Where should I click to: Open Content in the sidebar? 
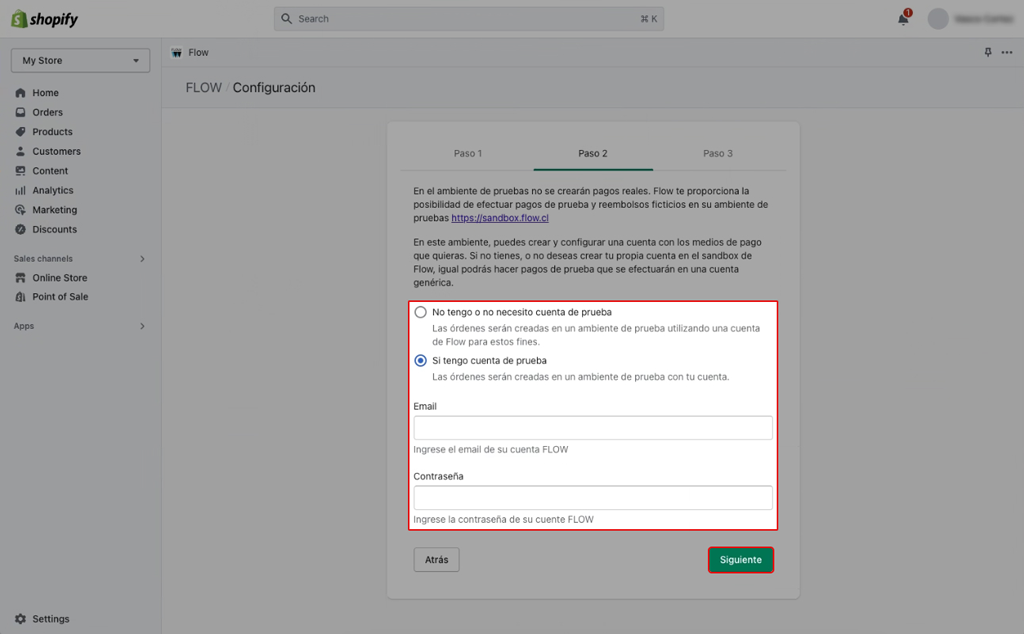[50, 171]
